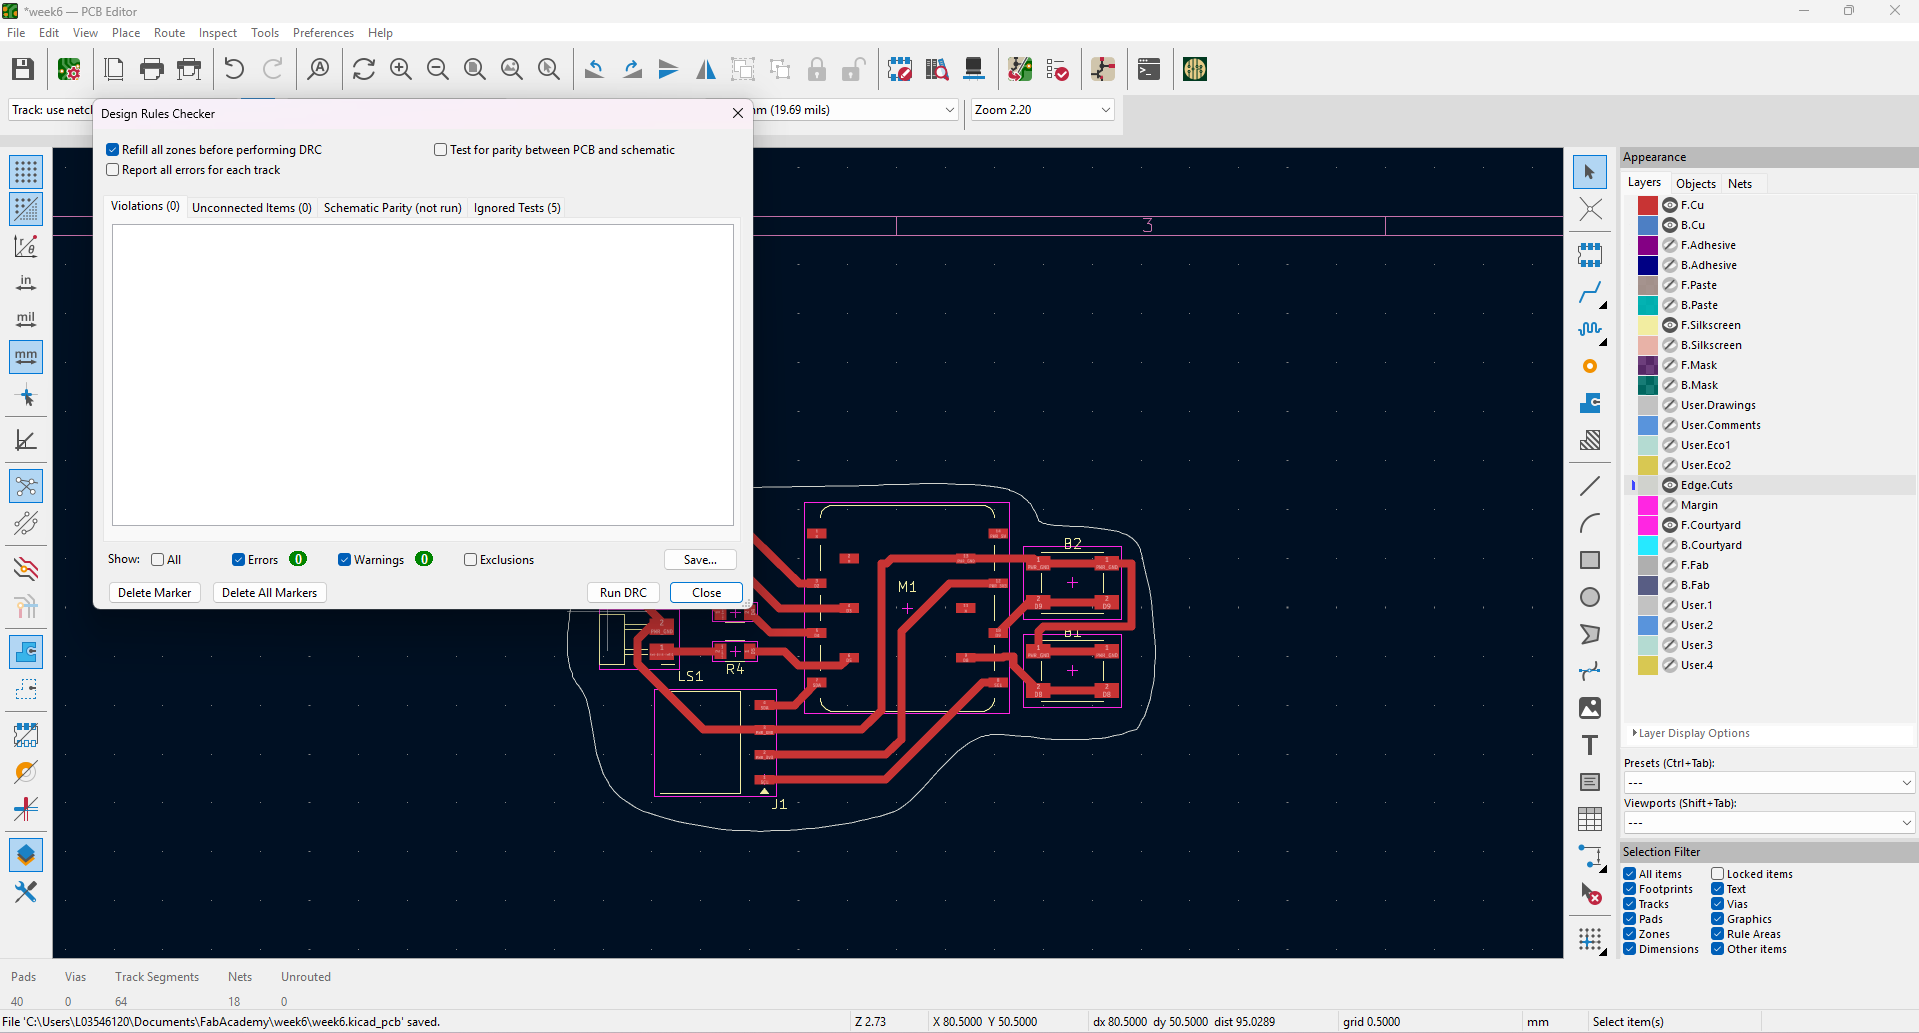Enable Report all errors for each track
The height and width of the screenshot is (1033, 1919).
pyautogui.click(x=113, y=170)
